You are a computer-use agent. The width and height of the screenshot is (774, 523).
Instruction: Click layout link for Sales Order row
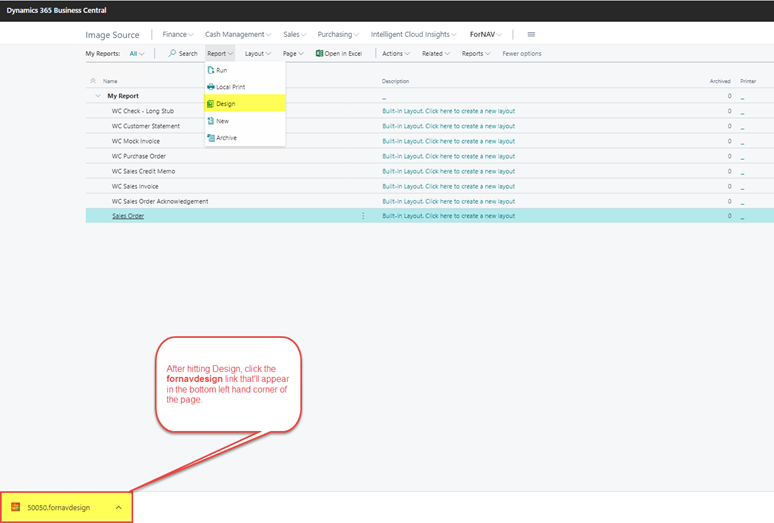click(x=448, y=216)
